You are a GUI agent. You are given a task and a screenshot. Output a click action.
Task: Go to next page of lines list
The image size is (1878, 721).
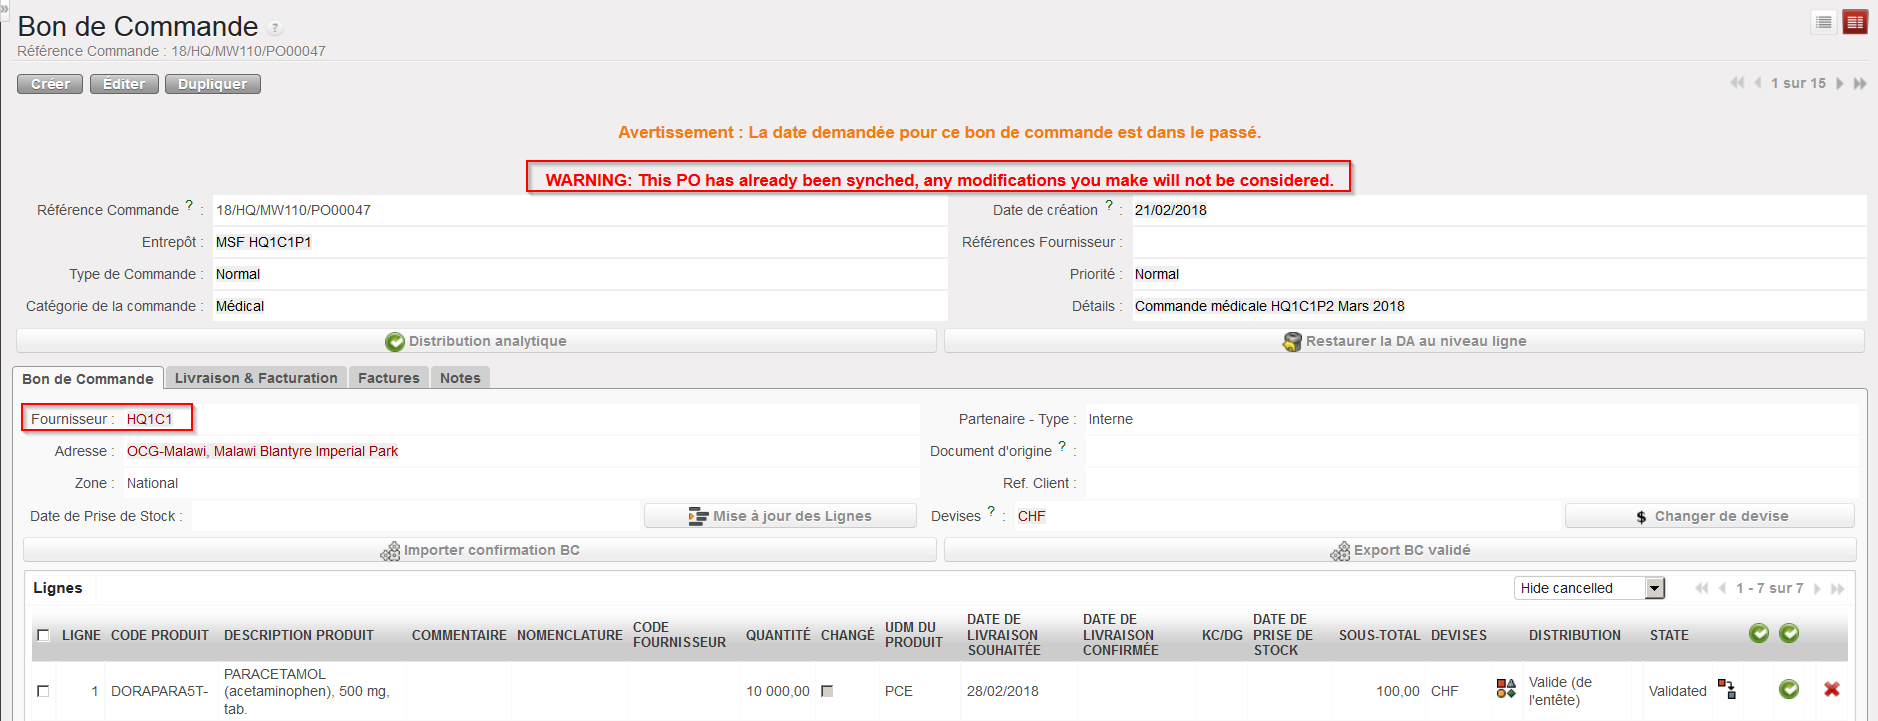(1817, 588)
